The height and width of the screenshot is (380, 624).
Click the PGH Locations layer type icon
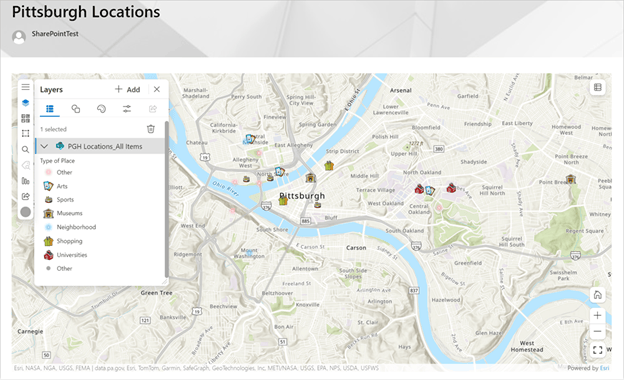60,146
